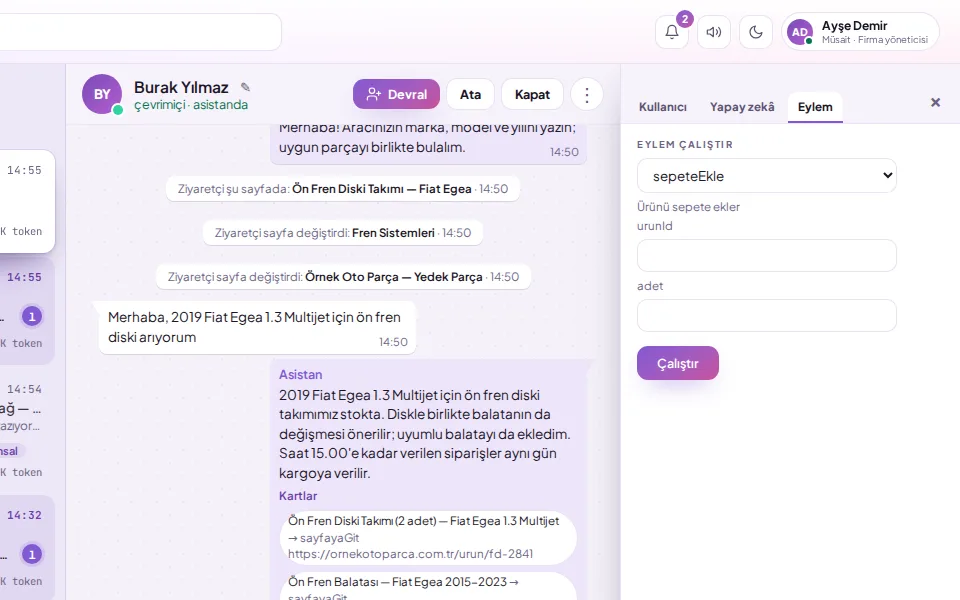960x600 pixels.
Task: Open the notifications bell
Action: (x=672, y=32)
